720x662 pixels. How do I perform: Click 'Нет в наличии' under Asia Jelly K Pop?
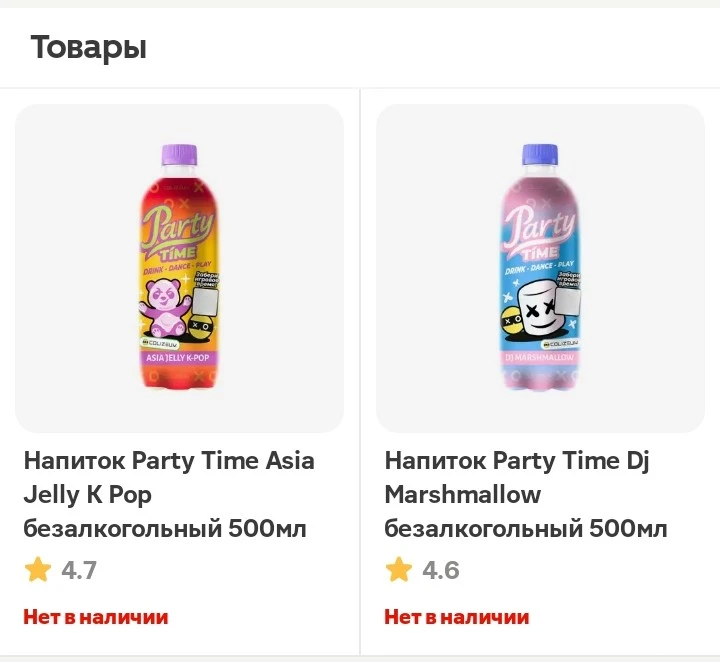(x=96, y=617)
